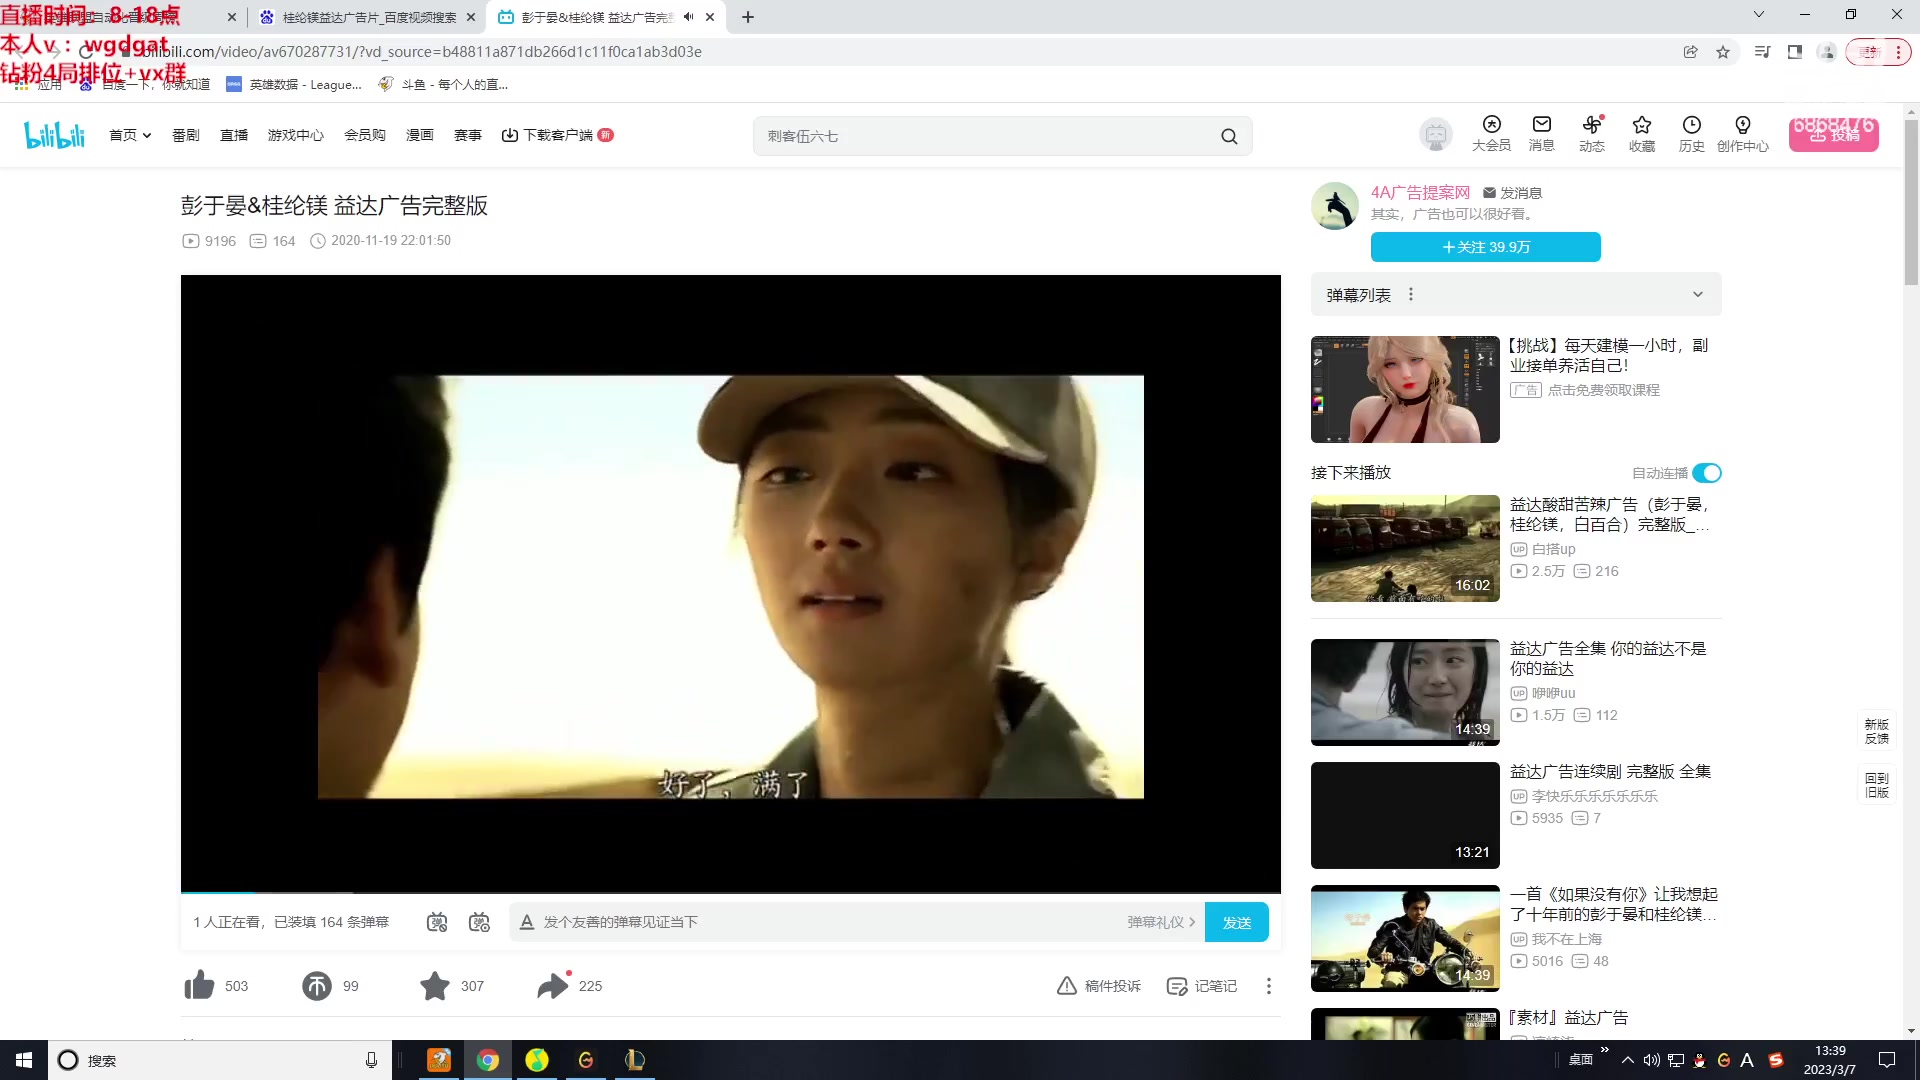Open the 益达广告全集 video thumbnail
The image size is (1920, 1080).
click(x=1405, y=692)
